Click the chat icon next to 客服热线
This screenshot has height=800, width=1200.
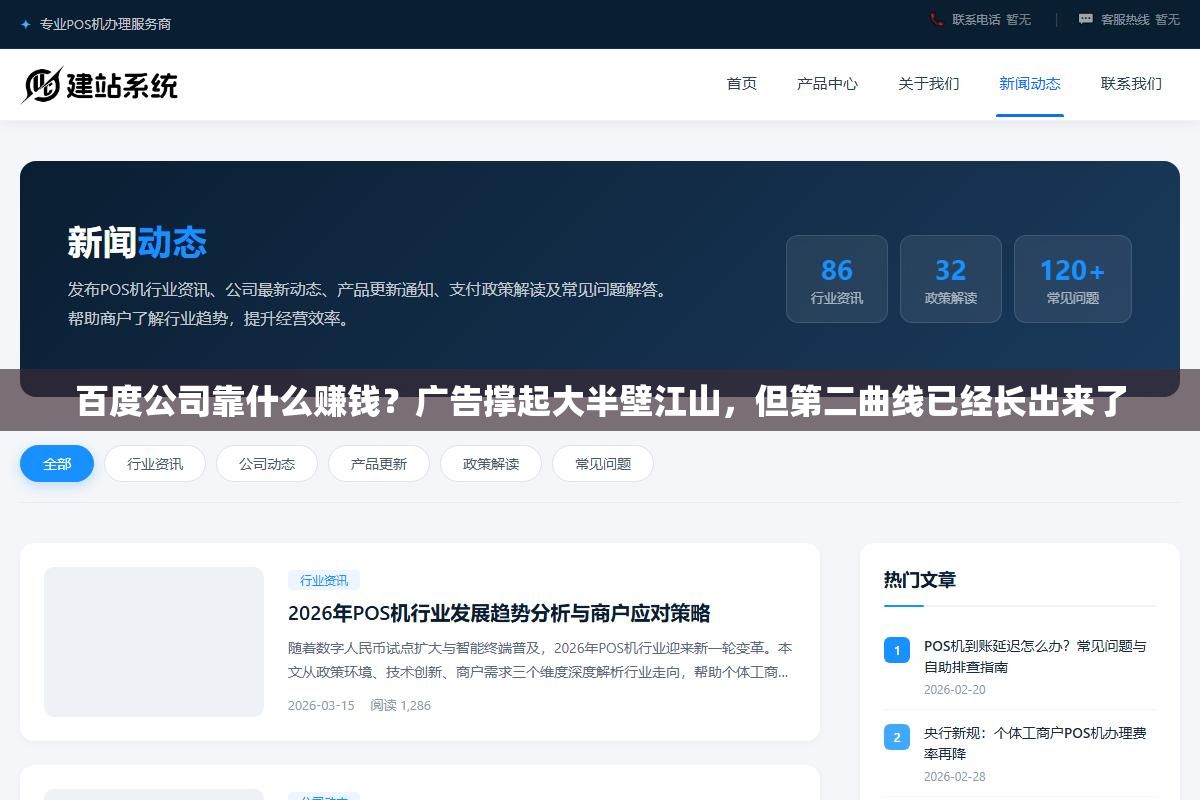[1086, 19]
